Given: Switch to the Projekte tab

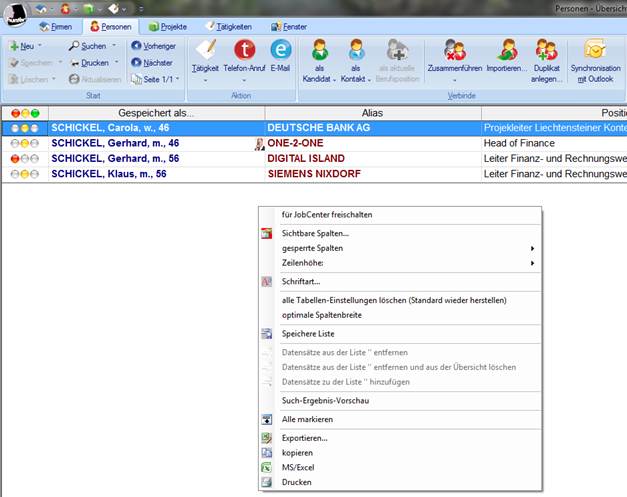Looking at the screenshot, I should click(167, 26).
